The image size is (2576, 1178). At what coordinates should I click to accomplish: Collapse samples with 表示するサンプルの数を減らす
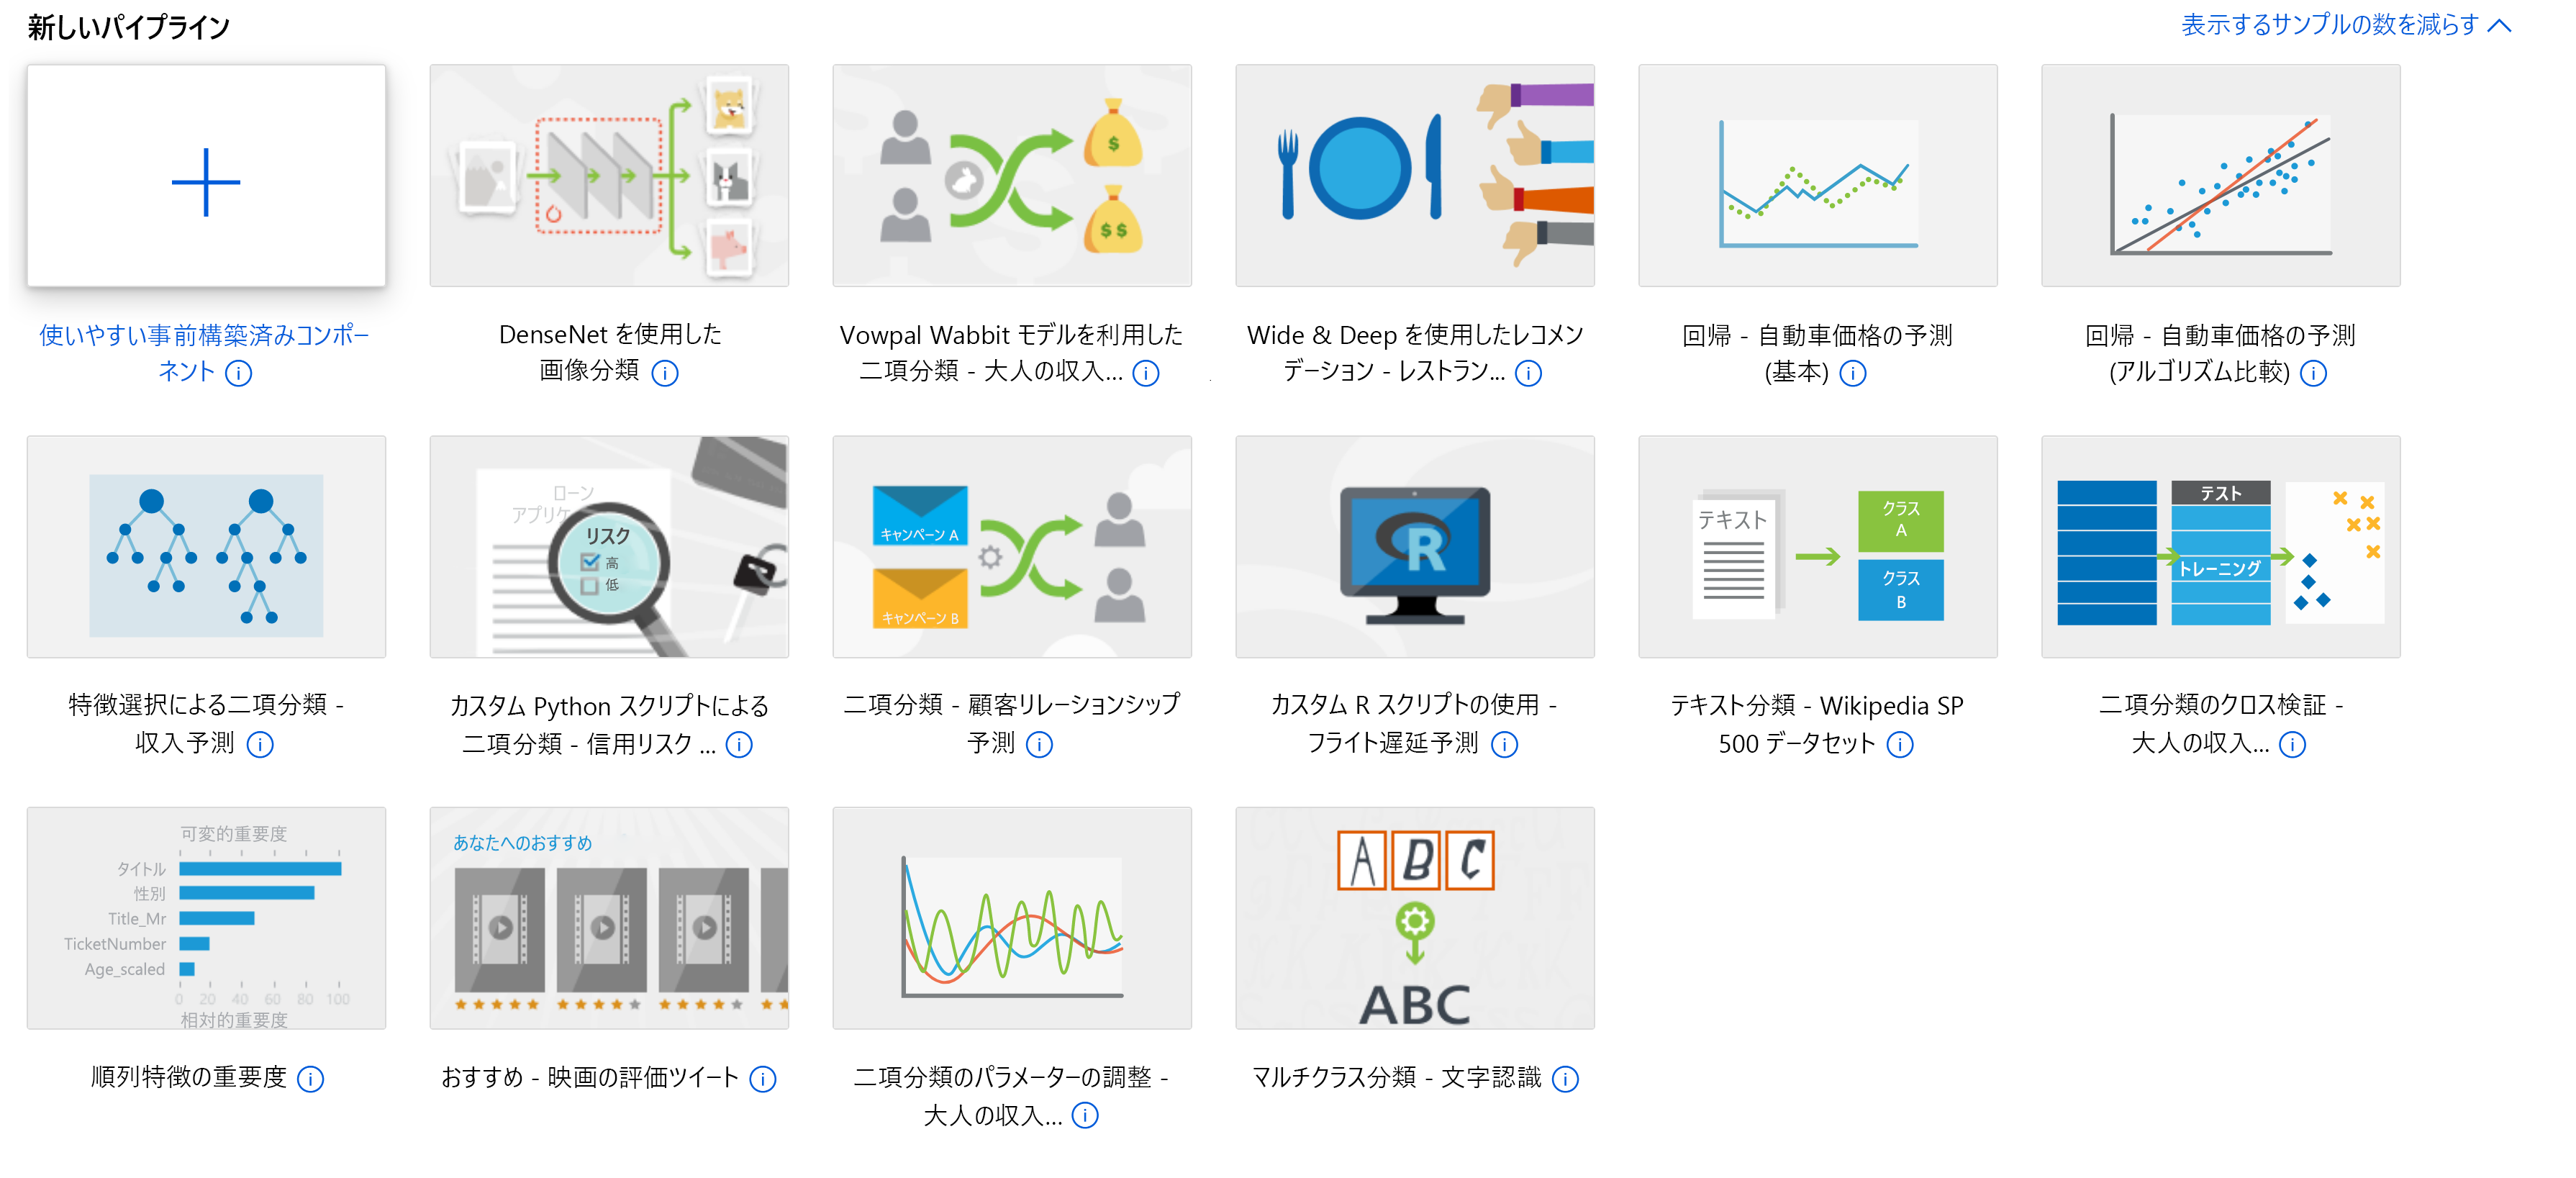(x=2330, y=25)
